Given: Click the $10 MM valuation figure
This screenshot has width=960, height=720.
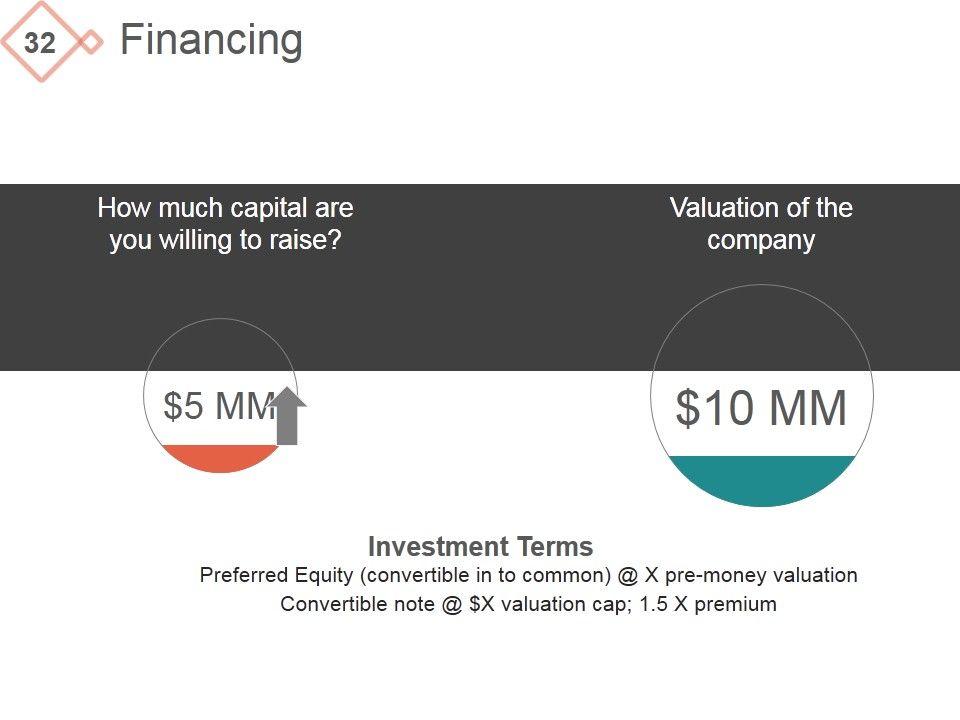Looking at the screenshot, I should coord(761,408).
